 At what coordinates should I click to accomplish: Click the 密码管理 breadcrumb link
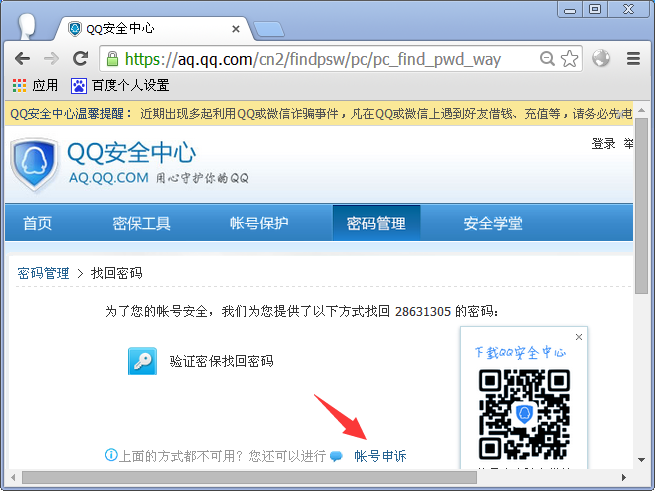click(x=43, y=273)
